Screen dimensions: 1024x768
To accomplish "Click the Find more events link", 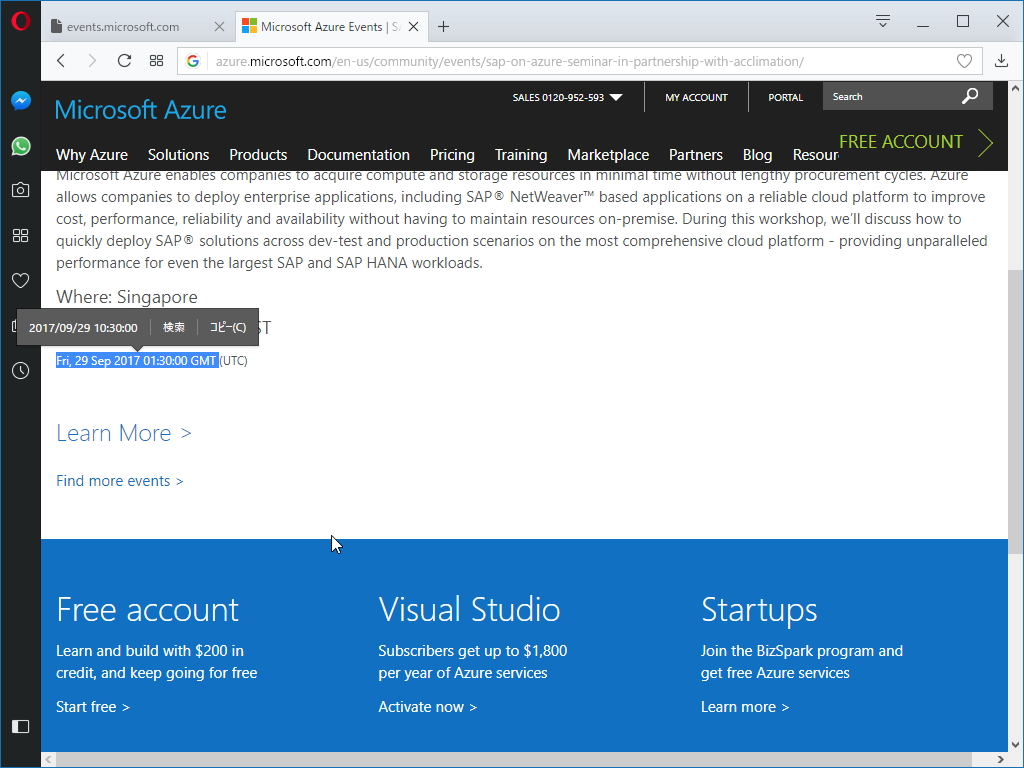I will tap(119, 481).
